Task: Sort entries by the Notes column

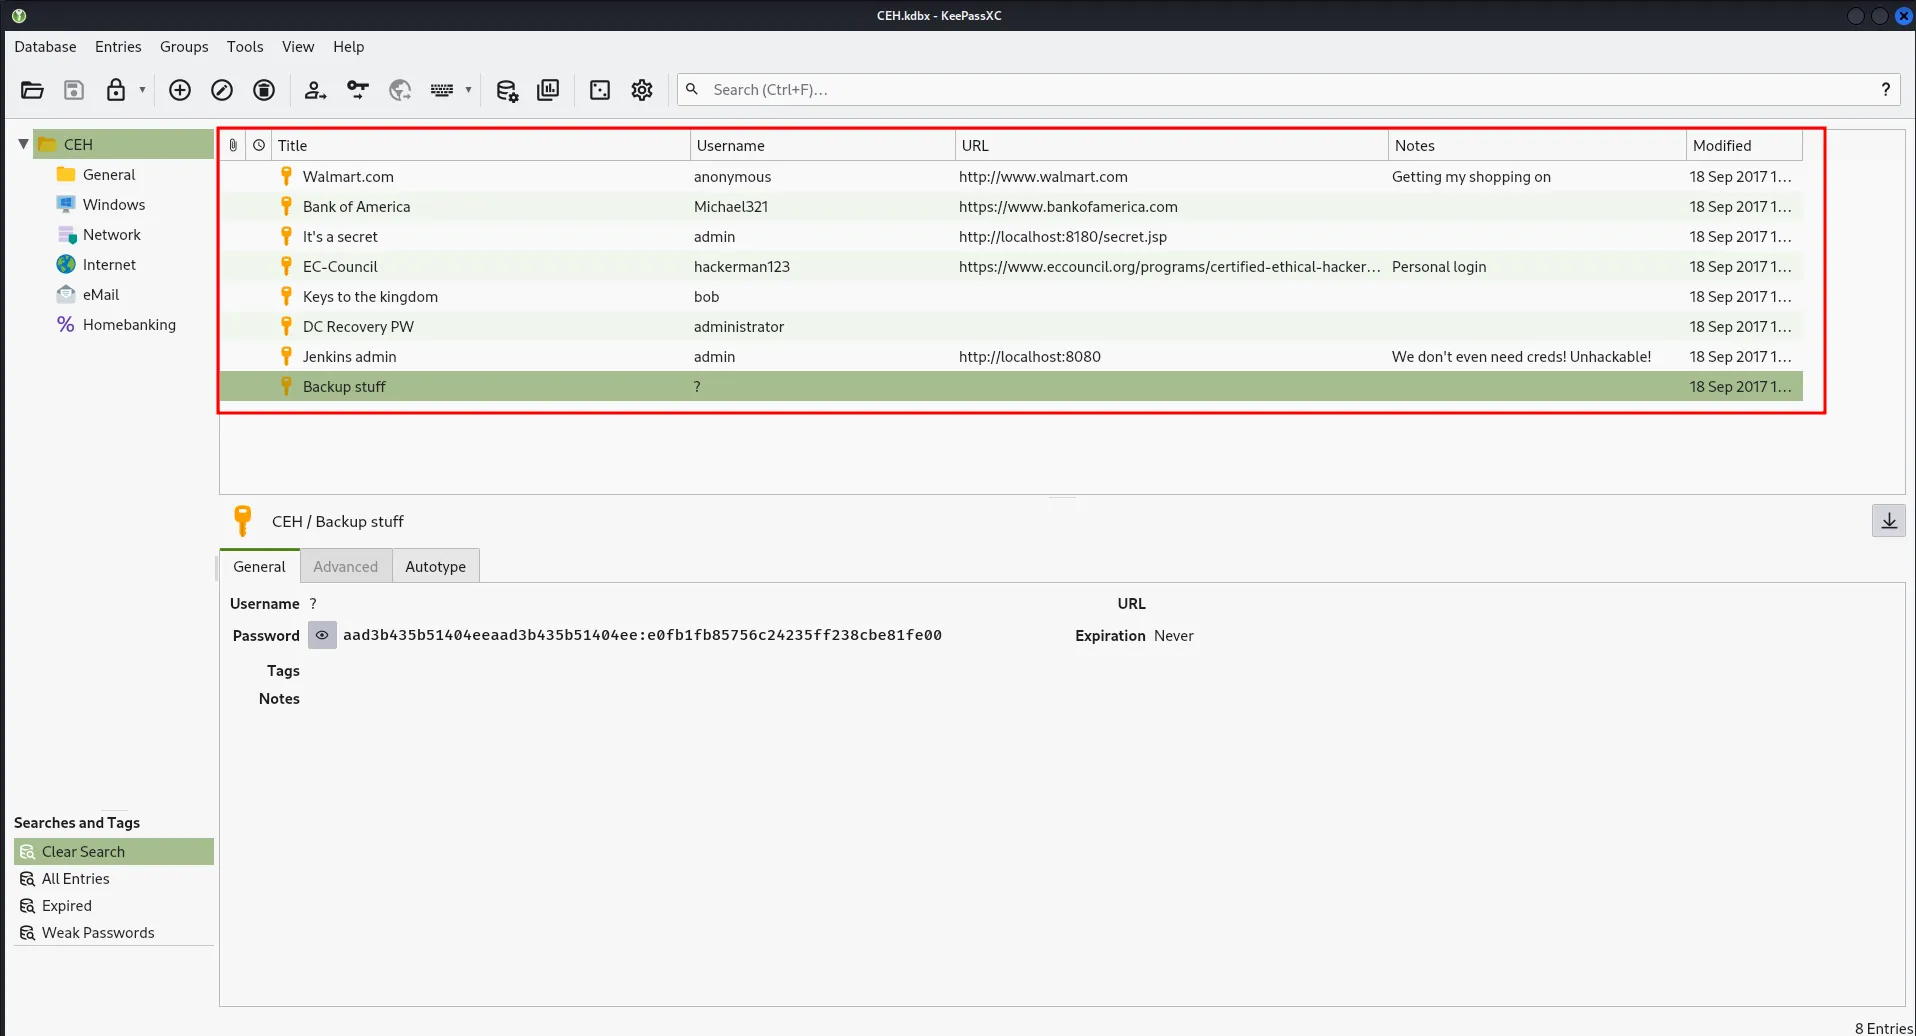Action: click(x=1538, y=146)
